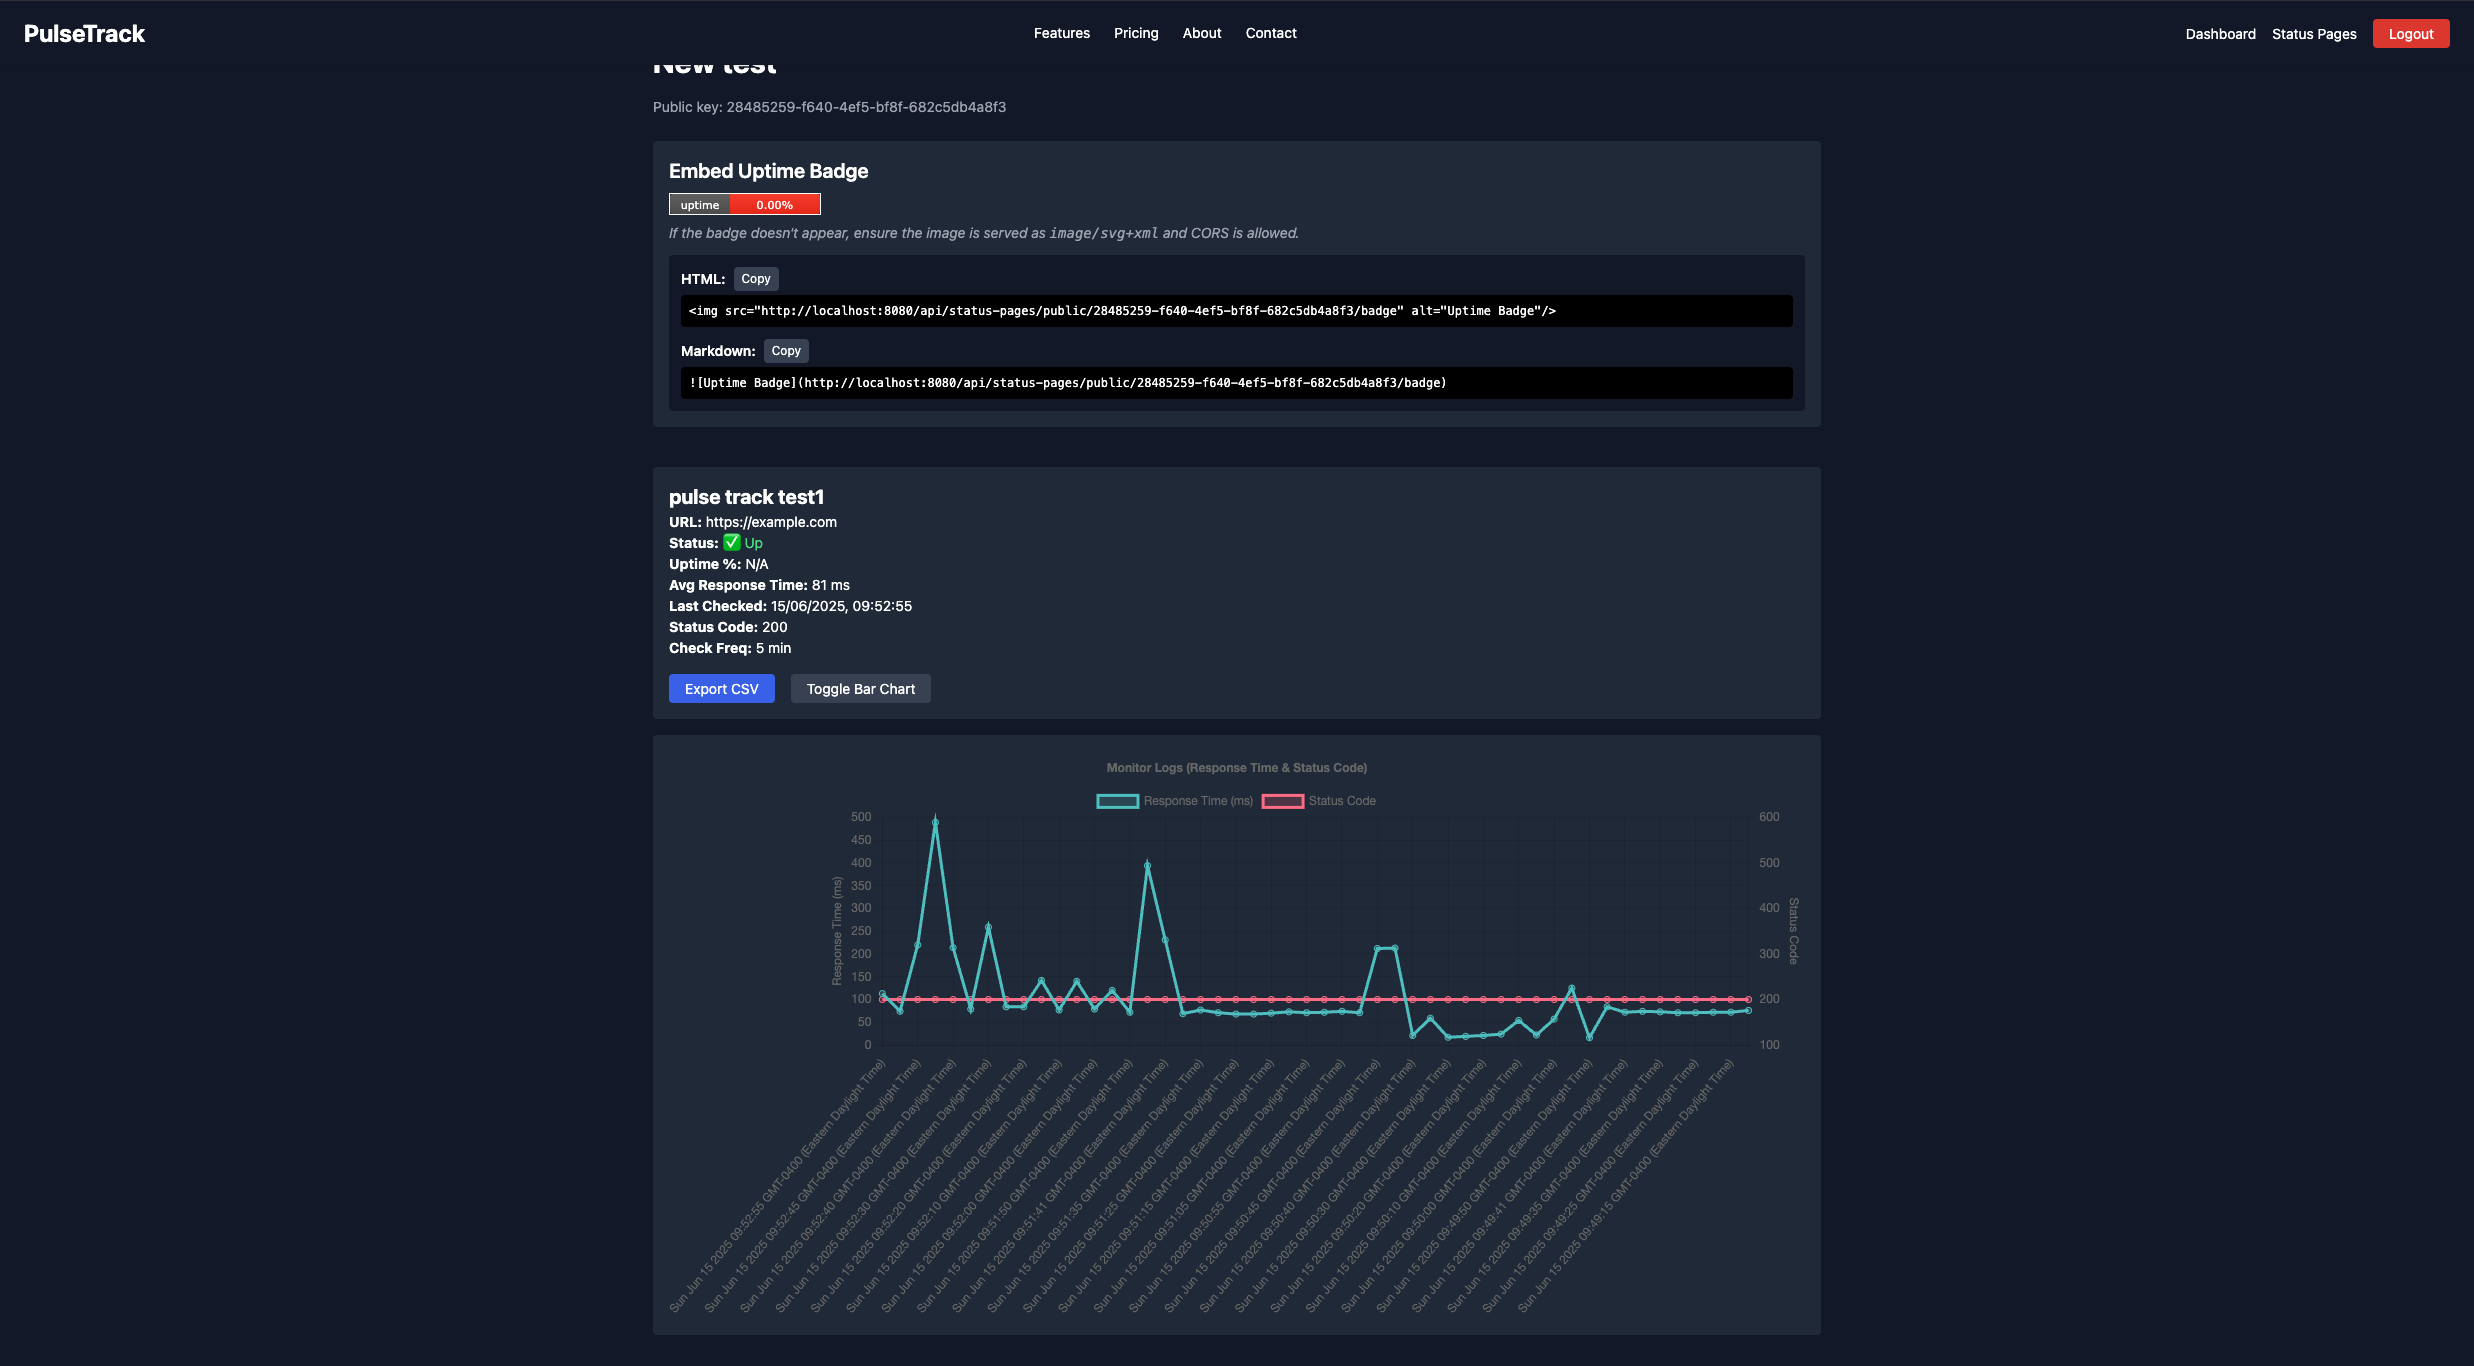Click the Last Checked timestamp text
The height and width of the screenshot is (1366, 2474).
point(790,606)
